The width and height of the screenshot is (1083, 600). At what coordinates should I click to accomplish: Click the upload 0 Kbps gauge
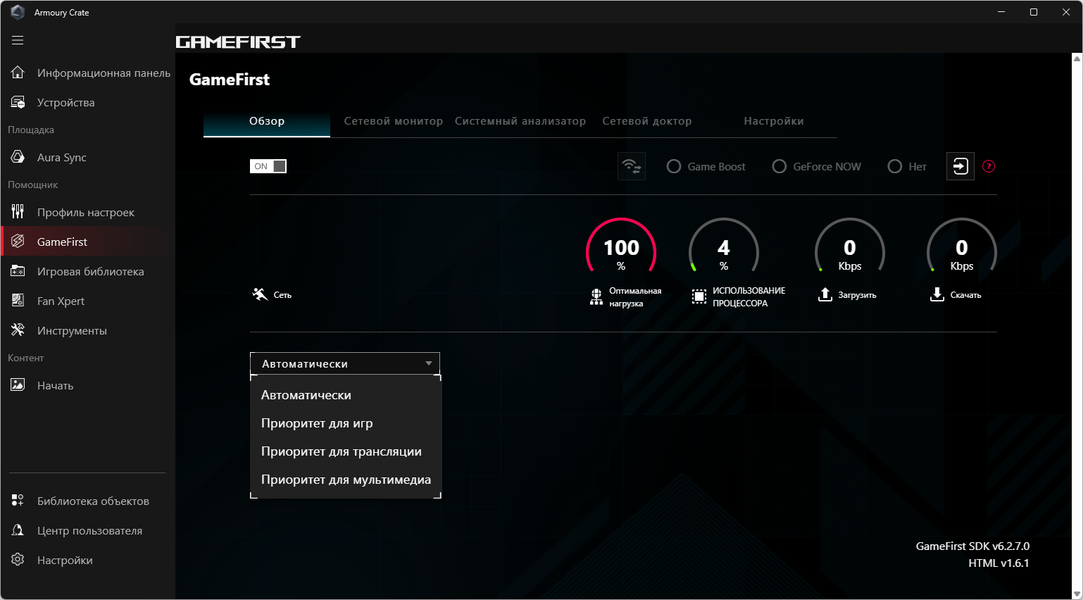[850, 246]
